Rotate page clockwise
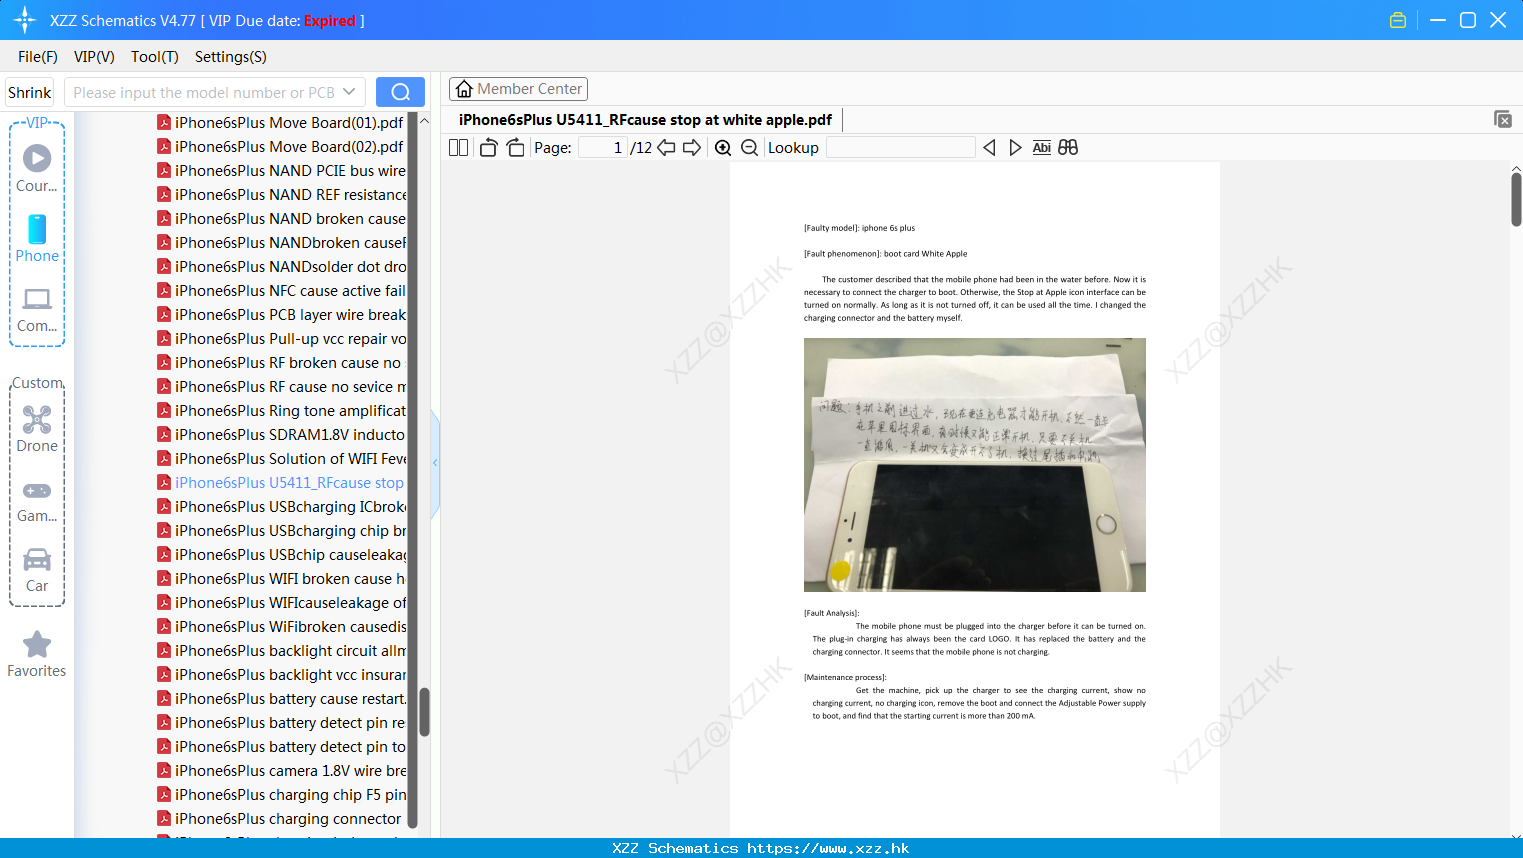 point(515,148)
